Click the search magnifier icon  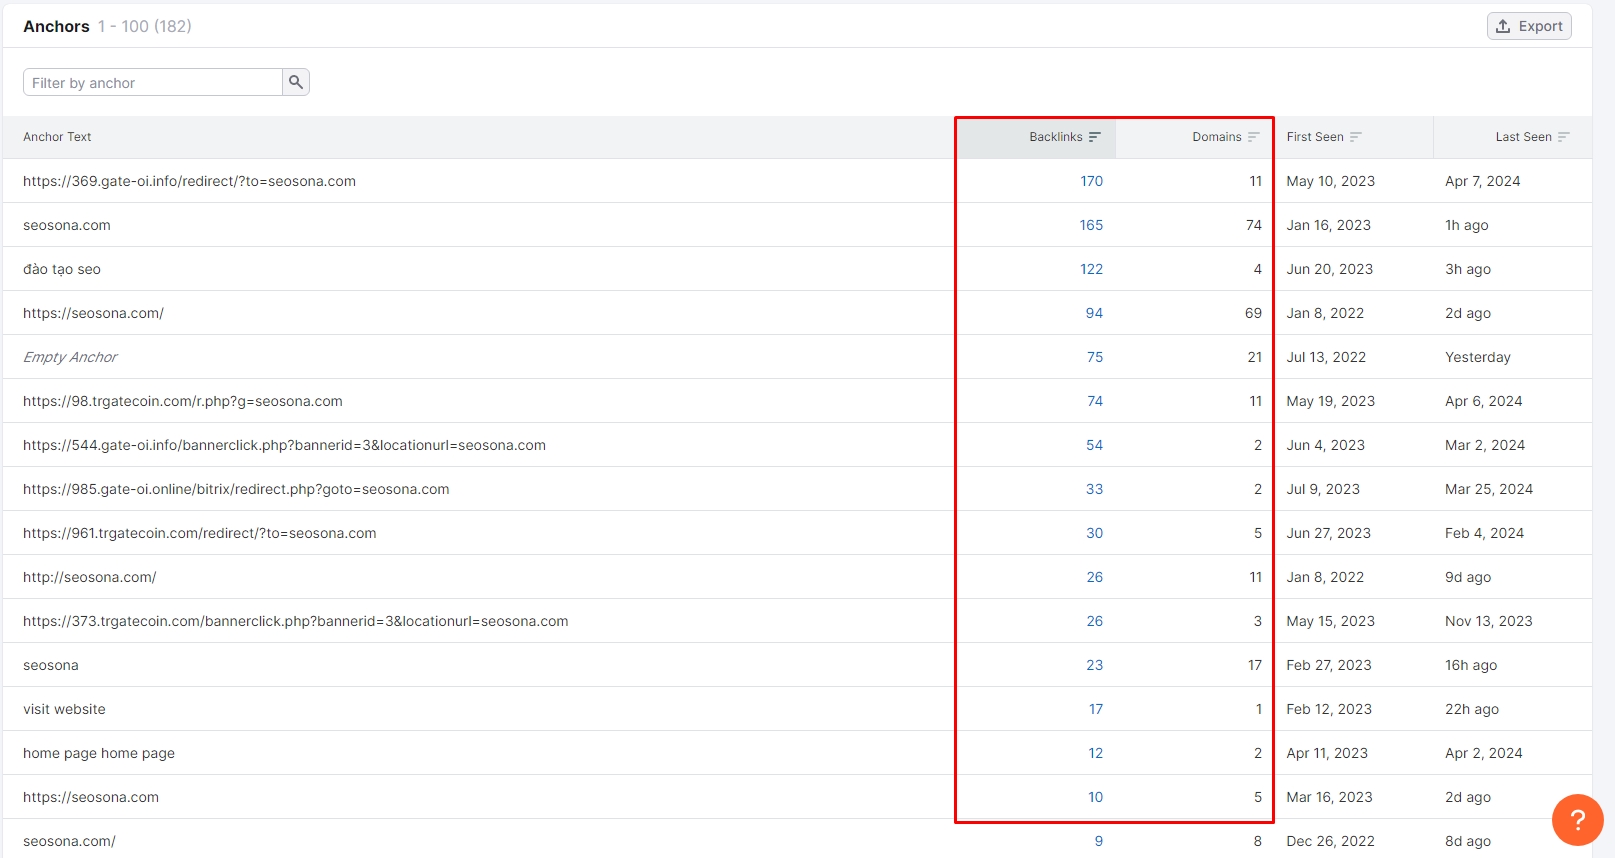[x=295, y=82]
